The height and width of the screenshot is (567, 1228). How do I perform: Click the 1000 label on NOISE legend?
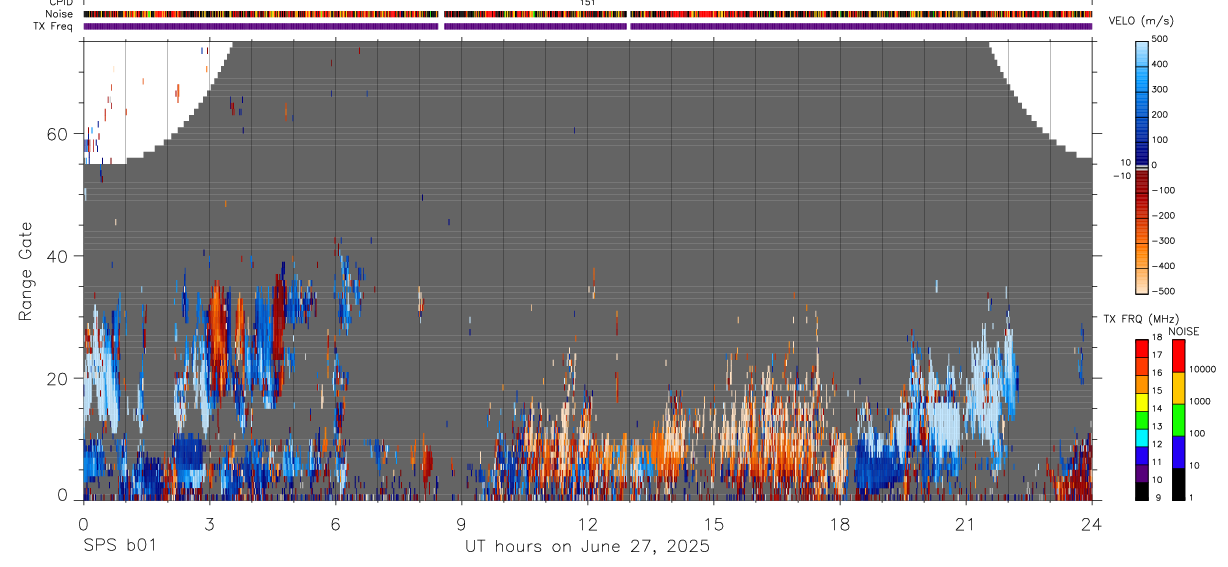click(x=1202, y=401)
